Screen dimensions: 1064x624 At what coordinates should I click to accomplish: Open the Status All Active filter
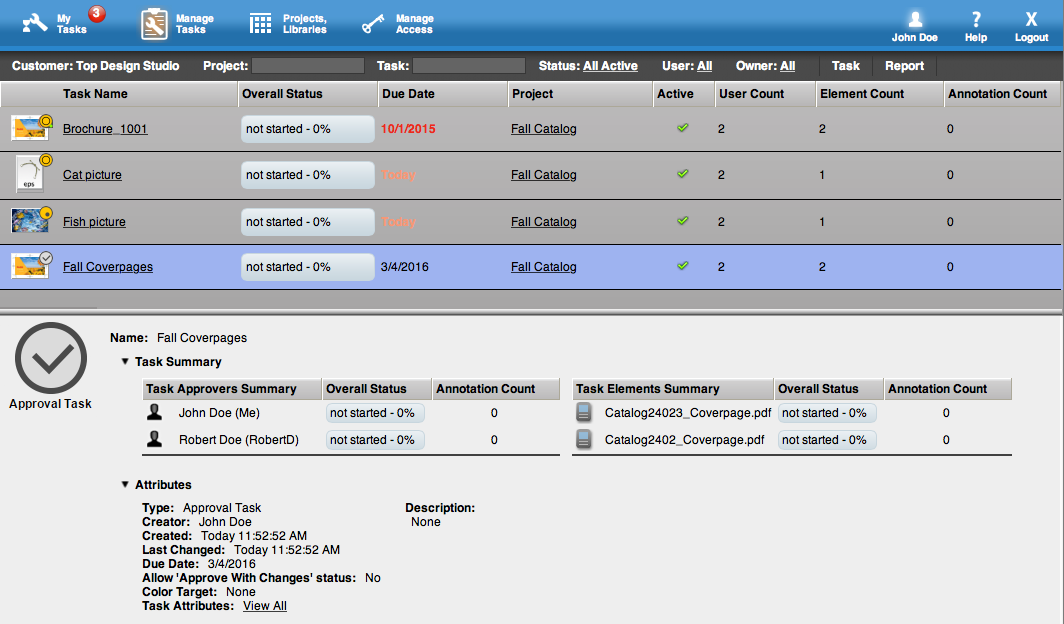(x=610, y=66)
